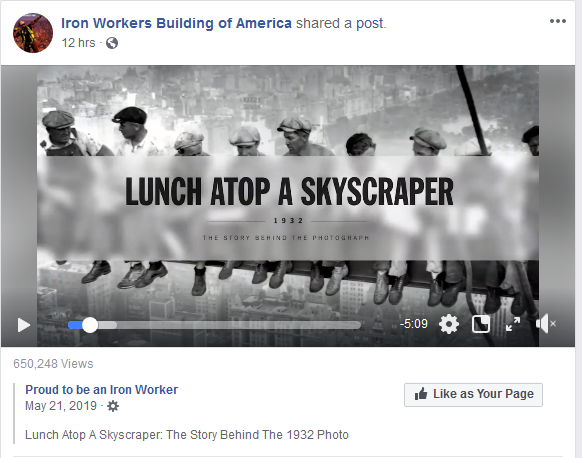
Task: Open the Proud to be an Iron Worker page
Action: pyautogui.click(x=102, y=390)
